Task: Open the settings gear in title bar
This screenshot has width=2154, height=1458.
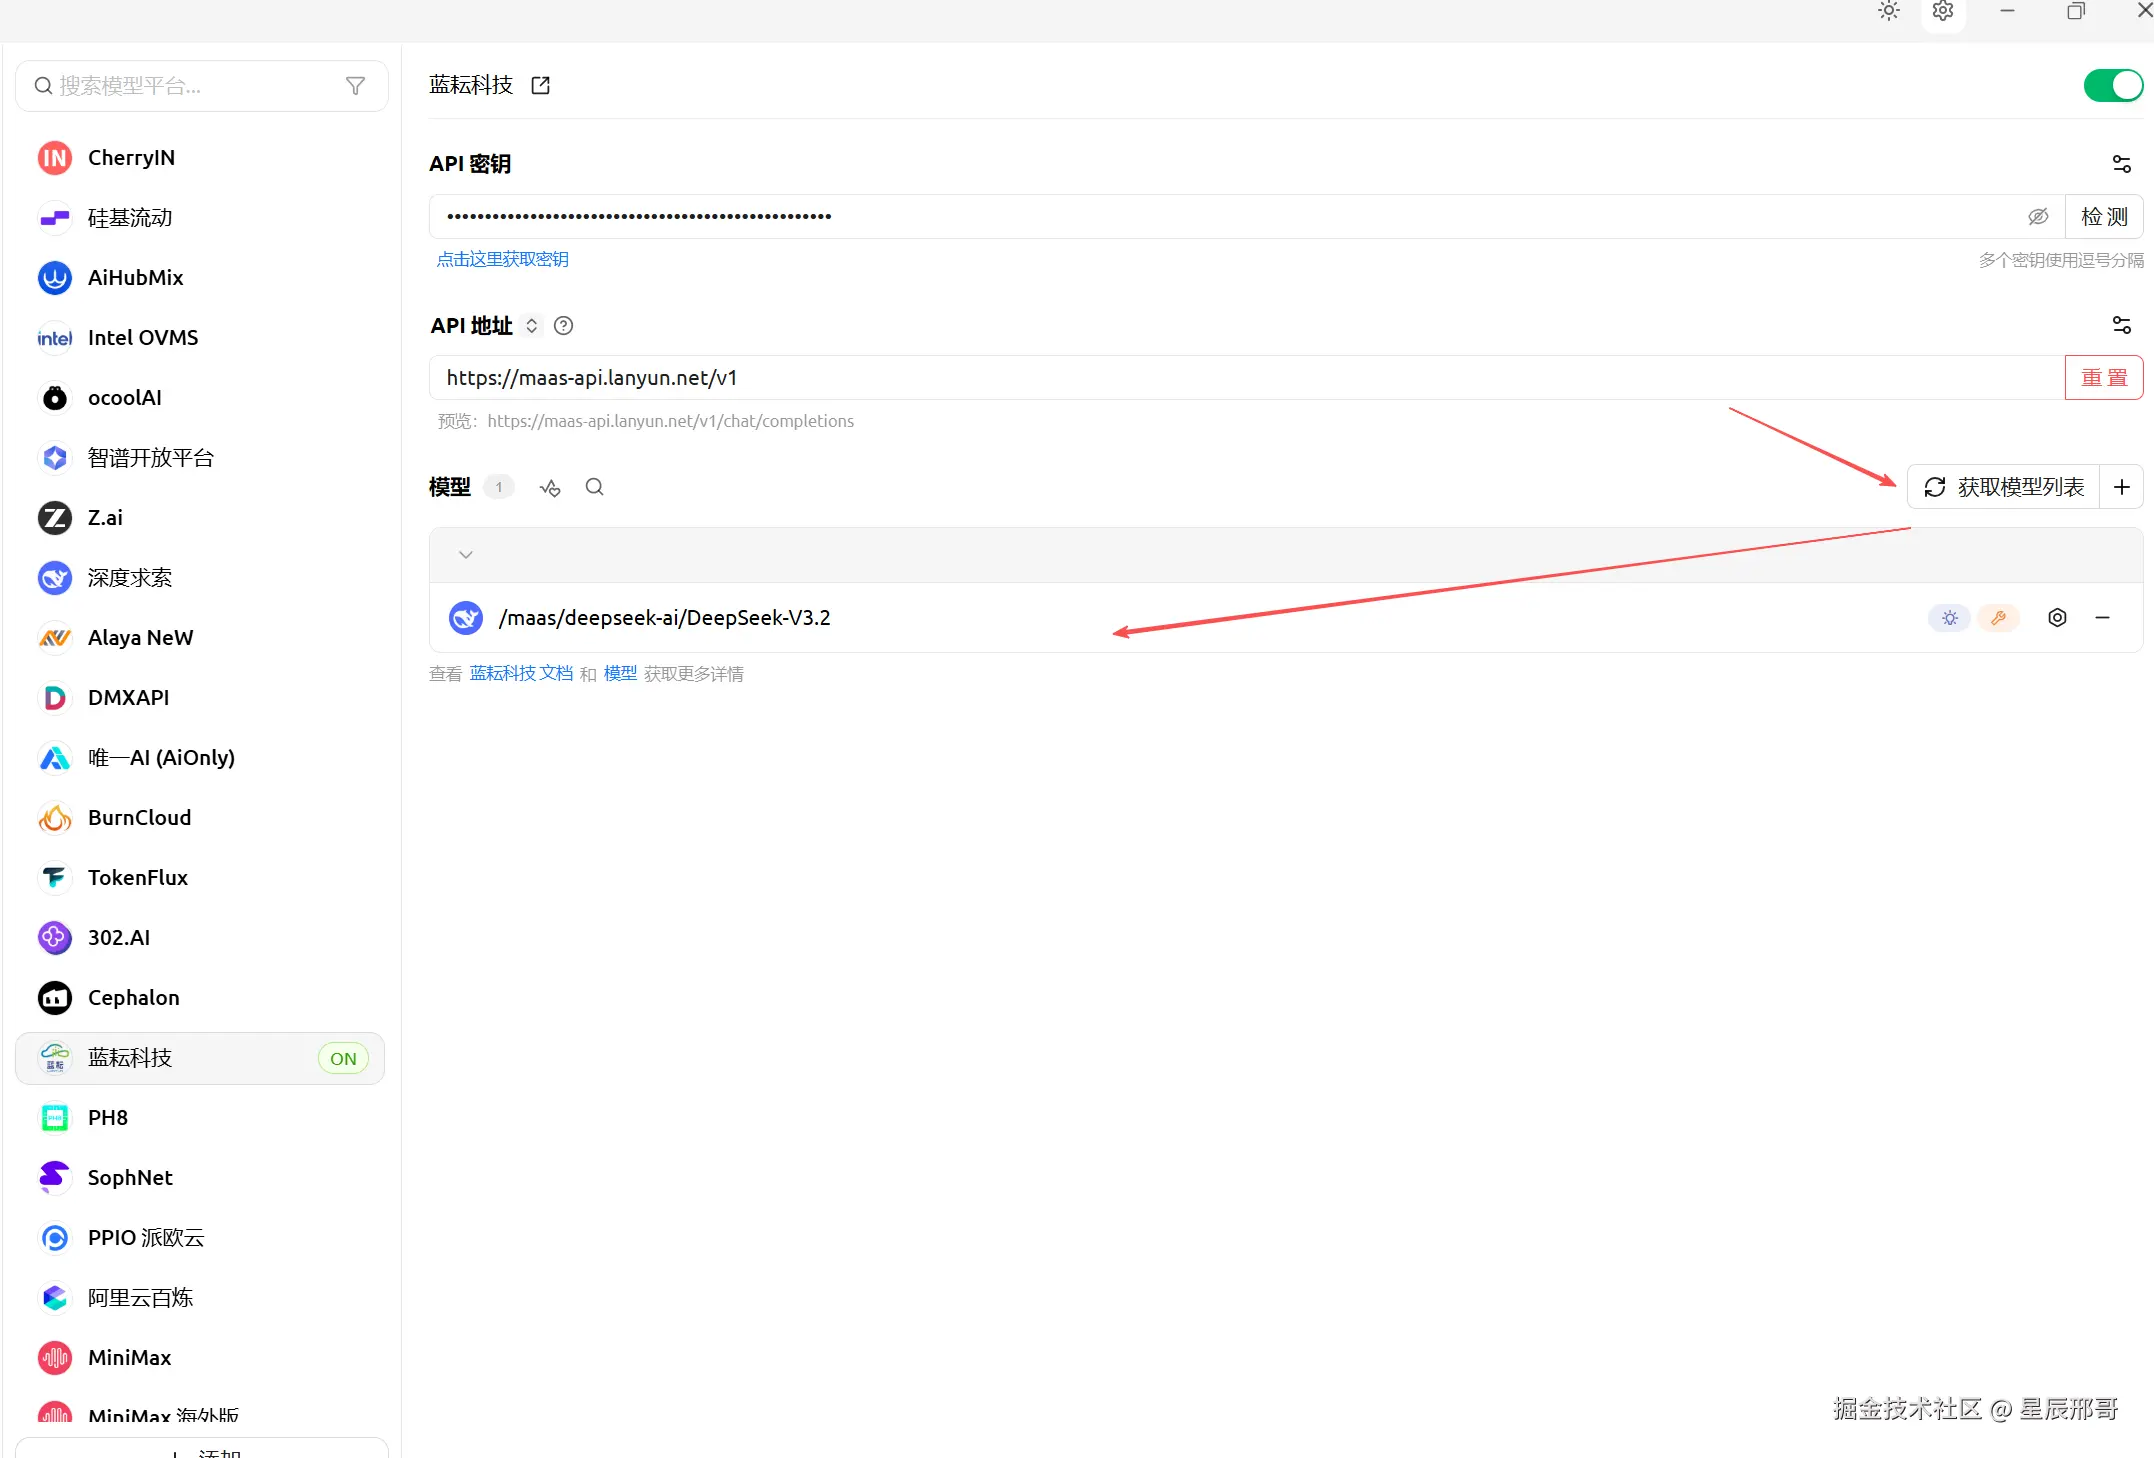Action: point(1943,11)
